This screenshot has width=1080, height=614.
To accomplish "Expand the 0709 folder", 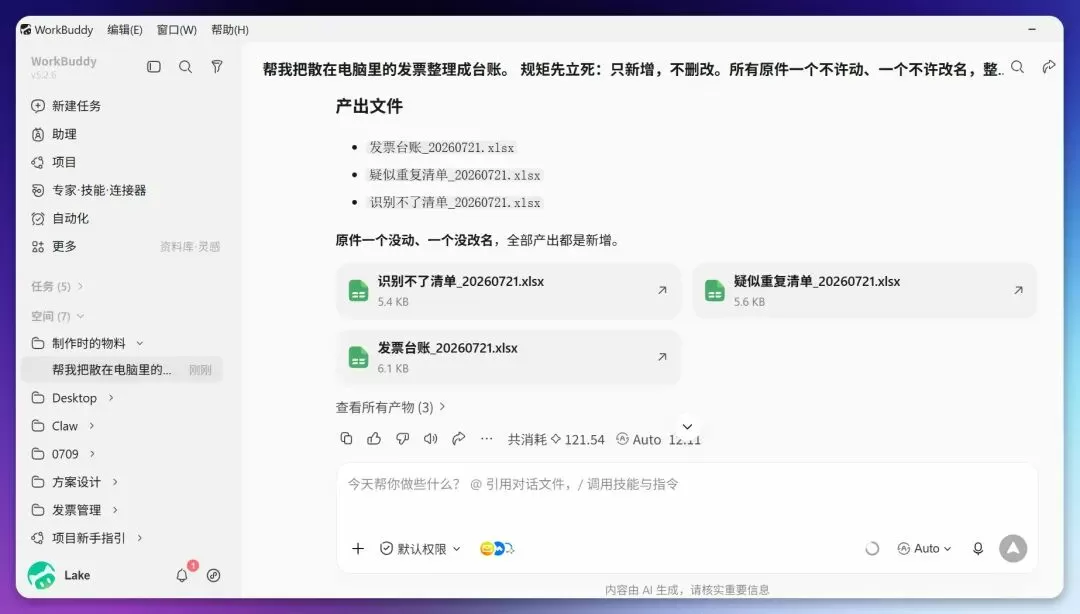I will [92, 453].
